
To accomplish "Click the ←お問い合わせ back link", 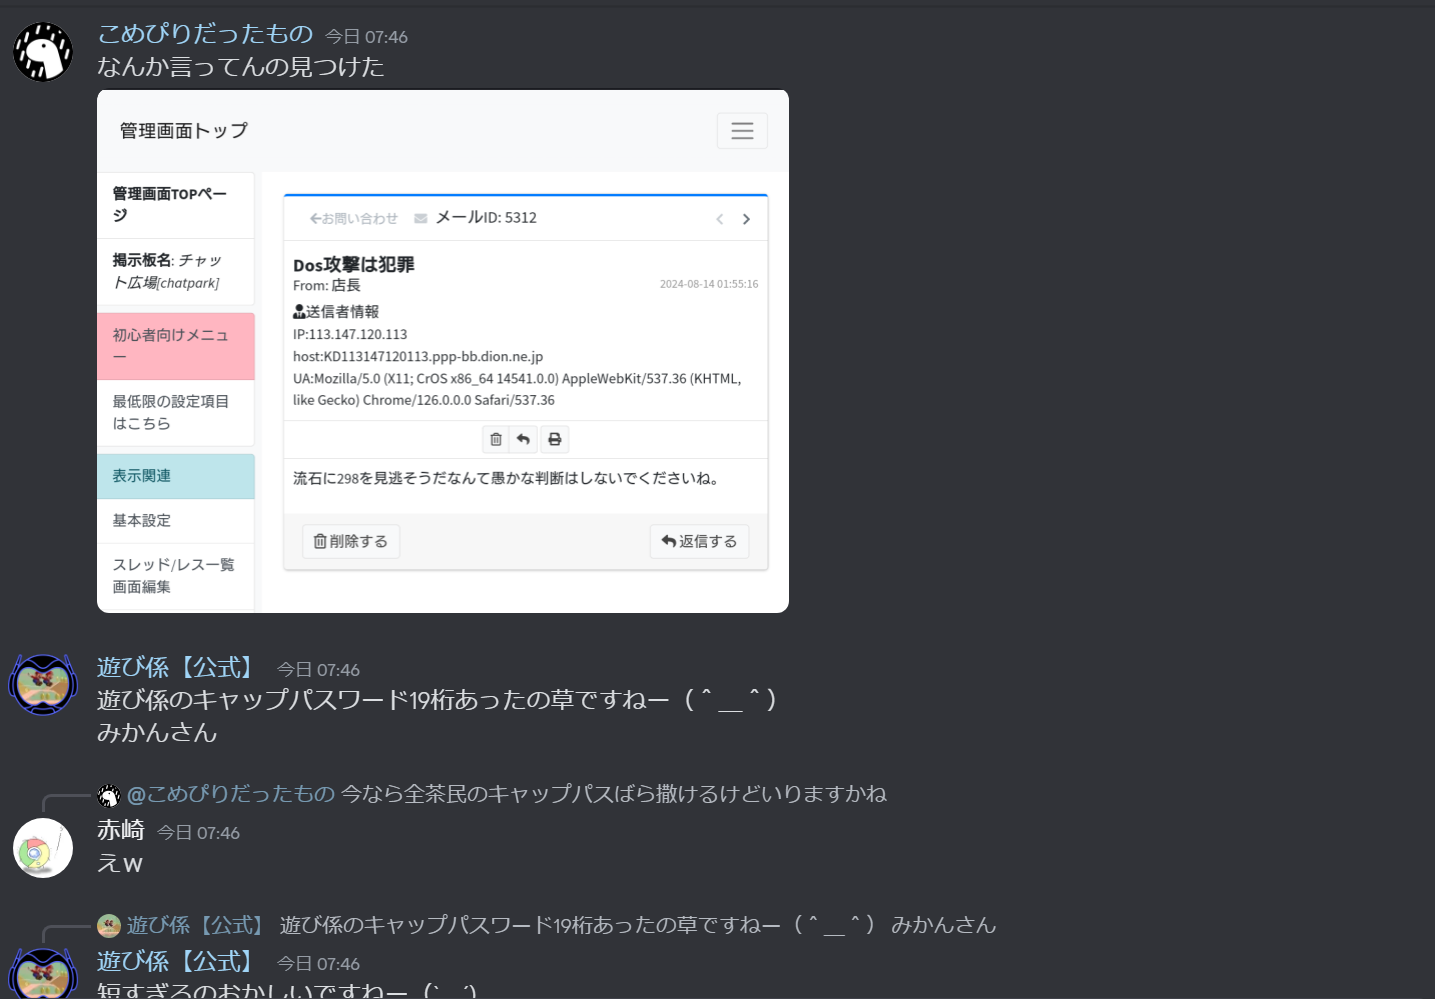I will pos(353,218).
